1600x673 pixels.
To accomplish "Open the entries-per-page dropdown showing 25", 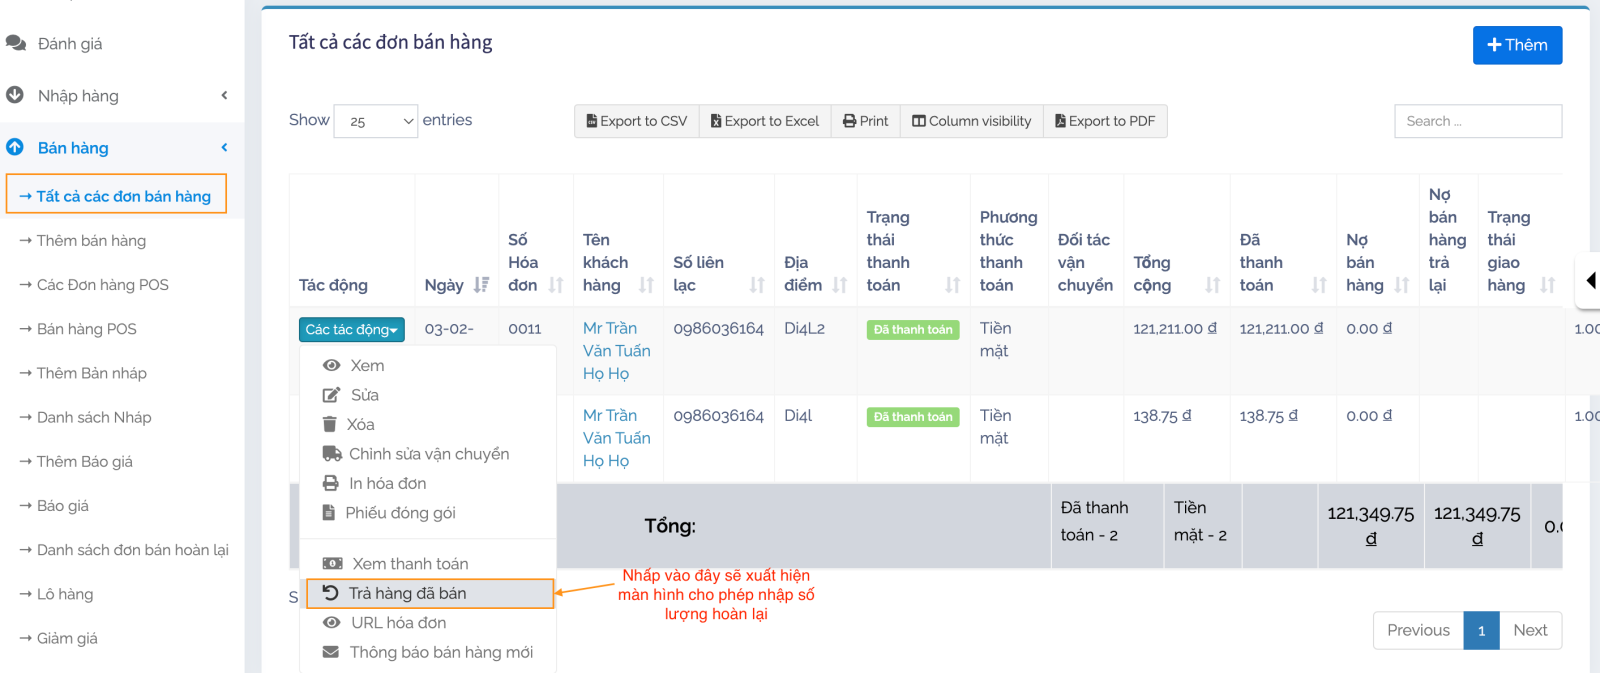I will [x=376, y=121].
